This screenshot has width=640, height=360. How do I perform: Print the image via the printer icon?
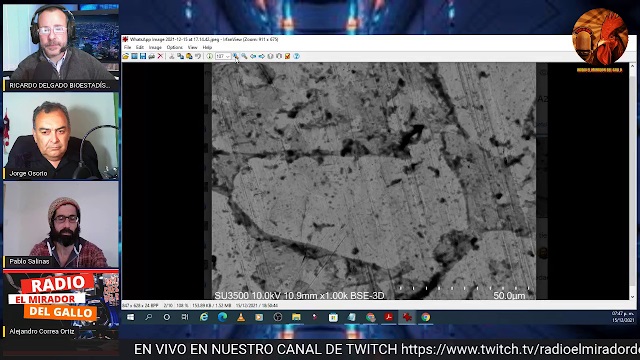pos(151,56)
